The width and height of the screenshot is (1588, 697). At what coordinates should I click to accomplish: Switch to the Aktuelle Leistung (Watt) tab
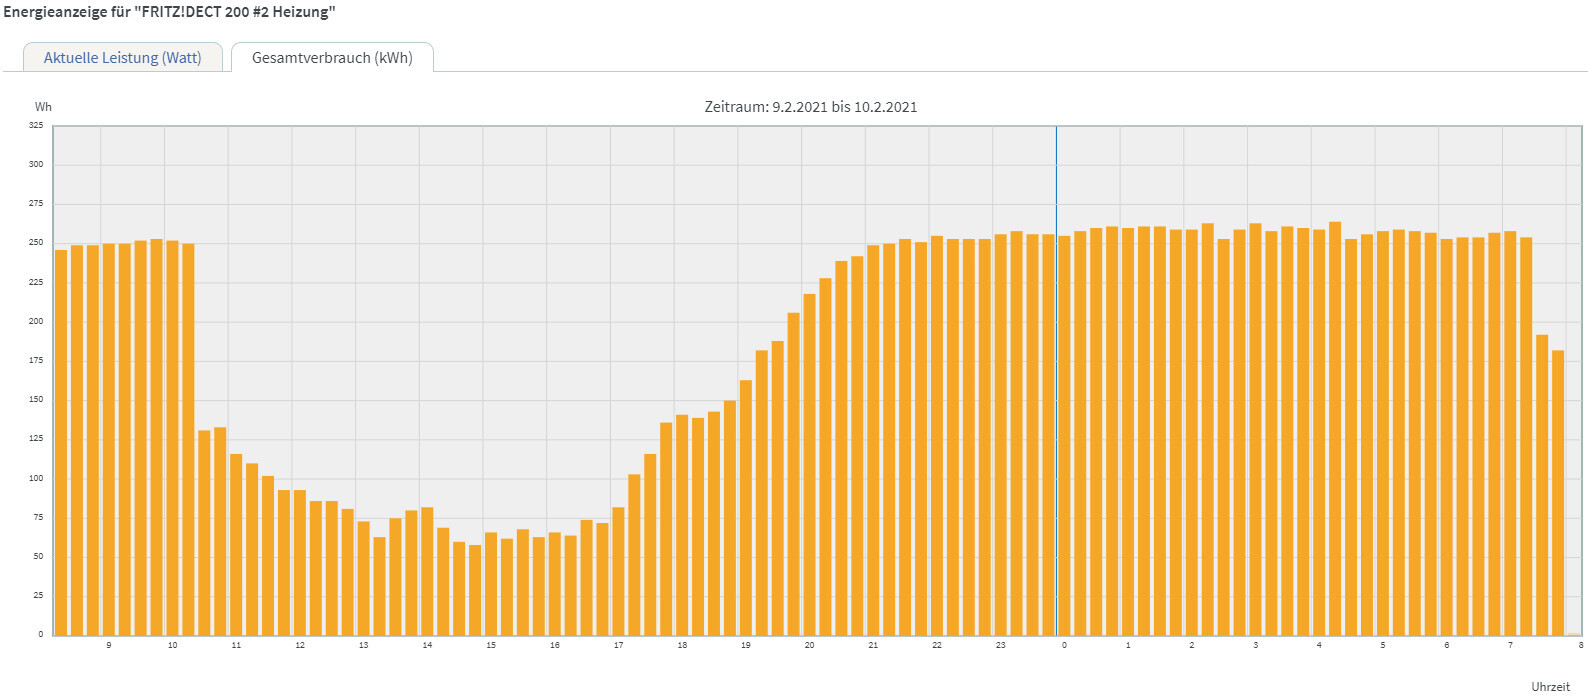tap(122, 58)
